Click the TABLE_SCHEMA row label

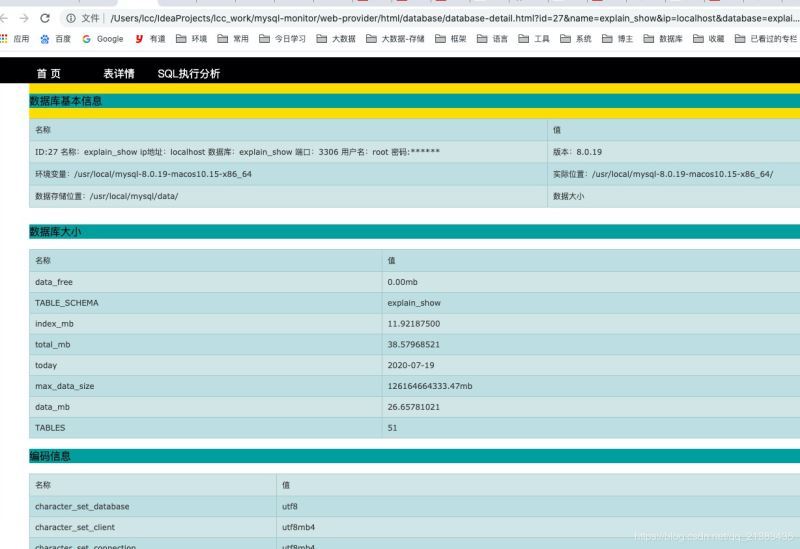[x=67, y=303]
